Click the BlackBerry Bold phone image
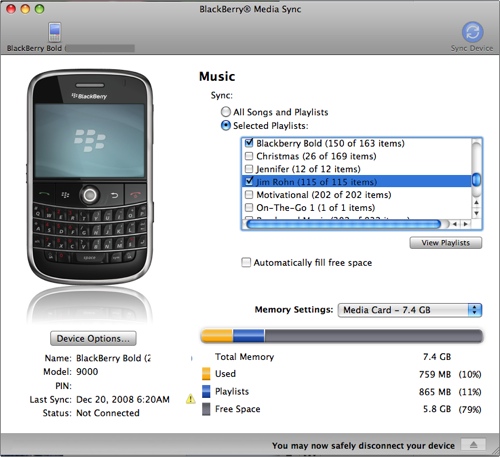 pyautogui.click(x=90, y=177)
